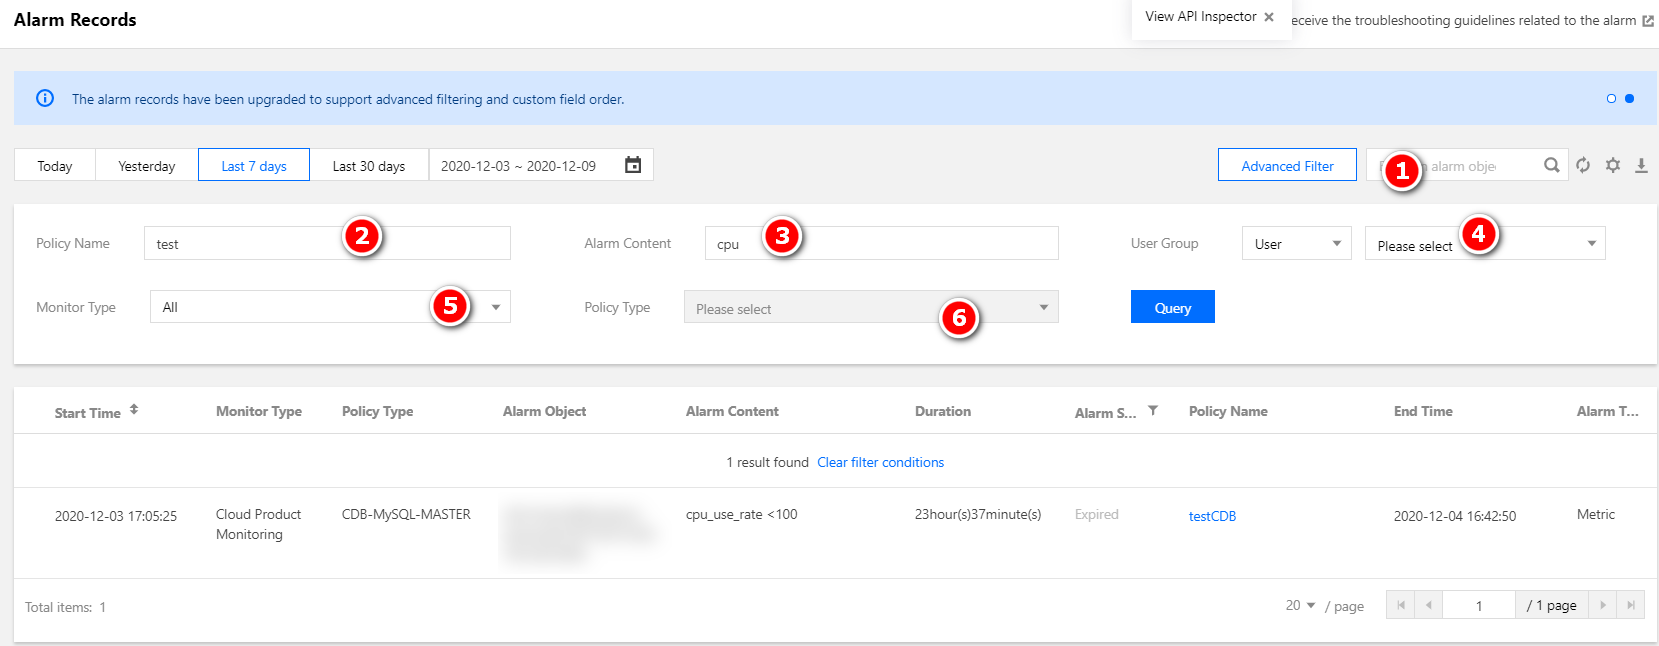Select the Last 30 days tab
Screen dimensions: 1659x646
pyautogui.click(x=368, y=166)
